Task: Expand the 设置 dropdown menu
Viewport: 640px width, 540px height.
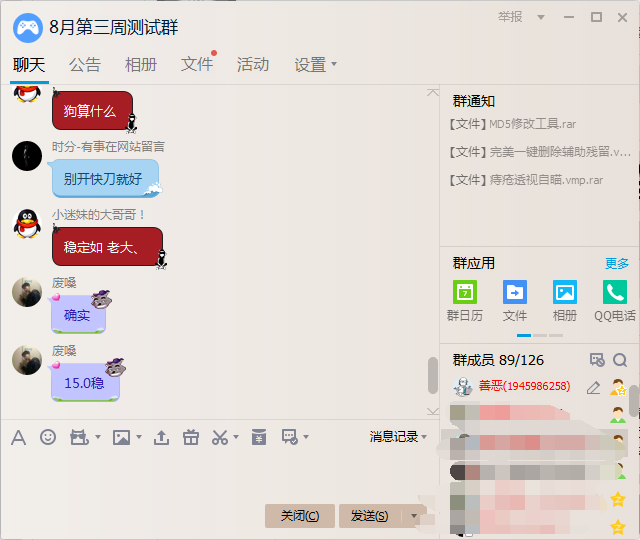Action: 316,65
